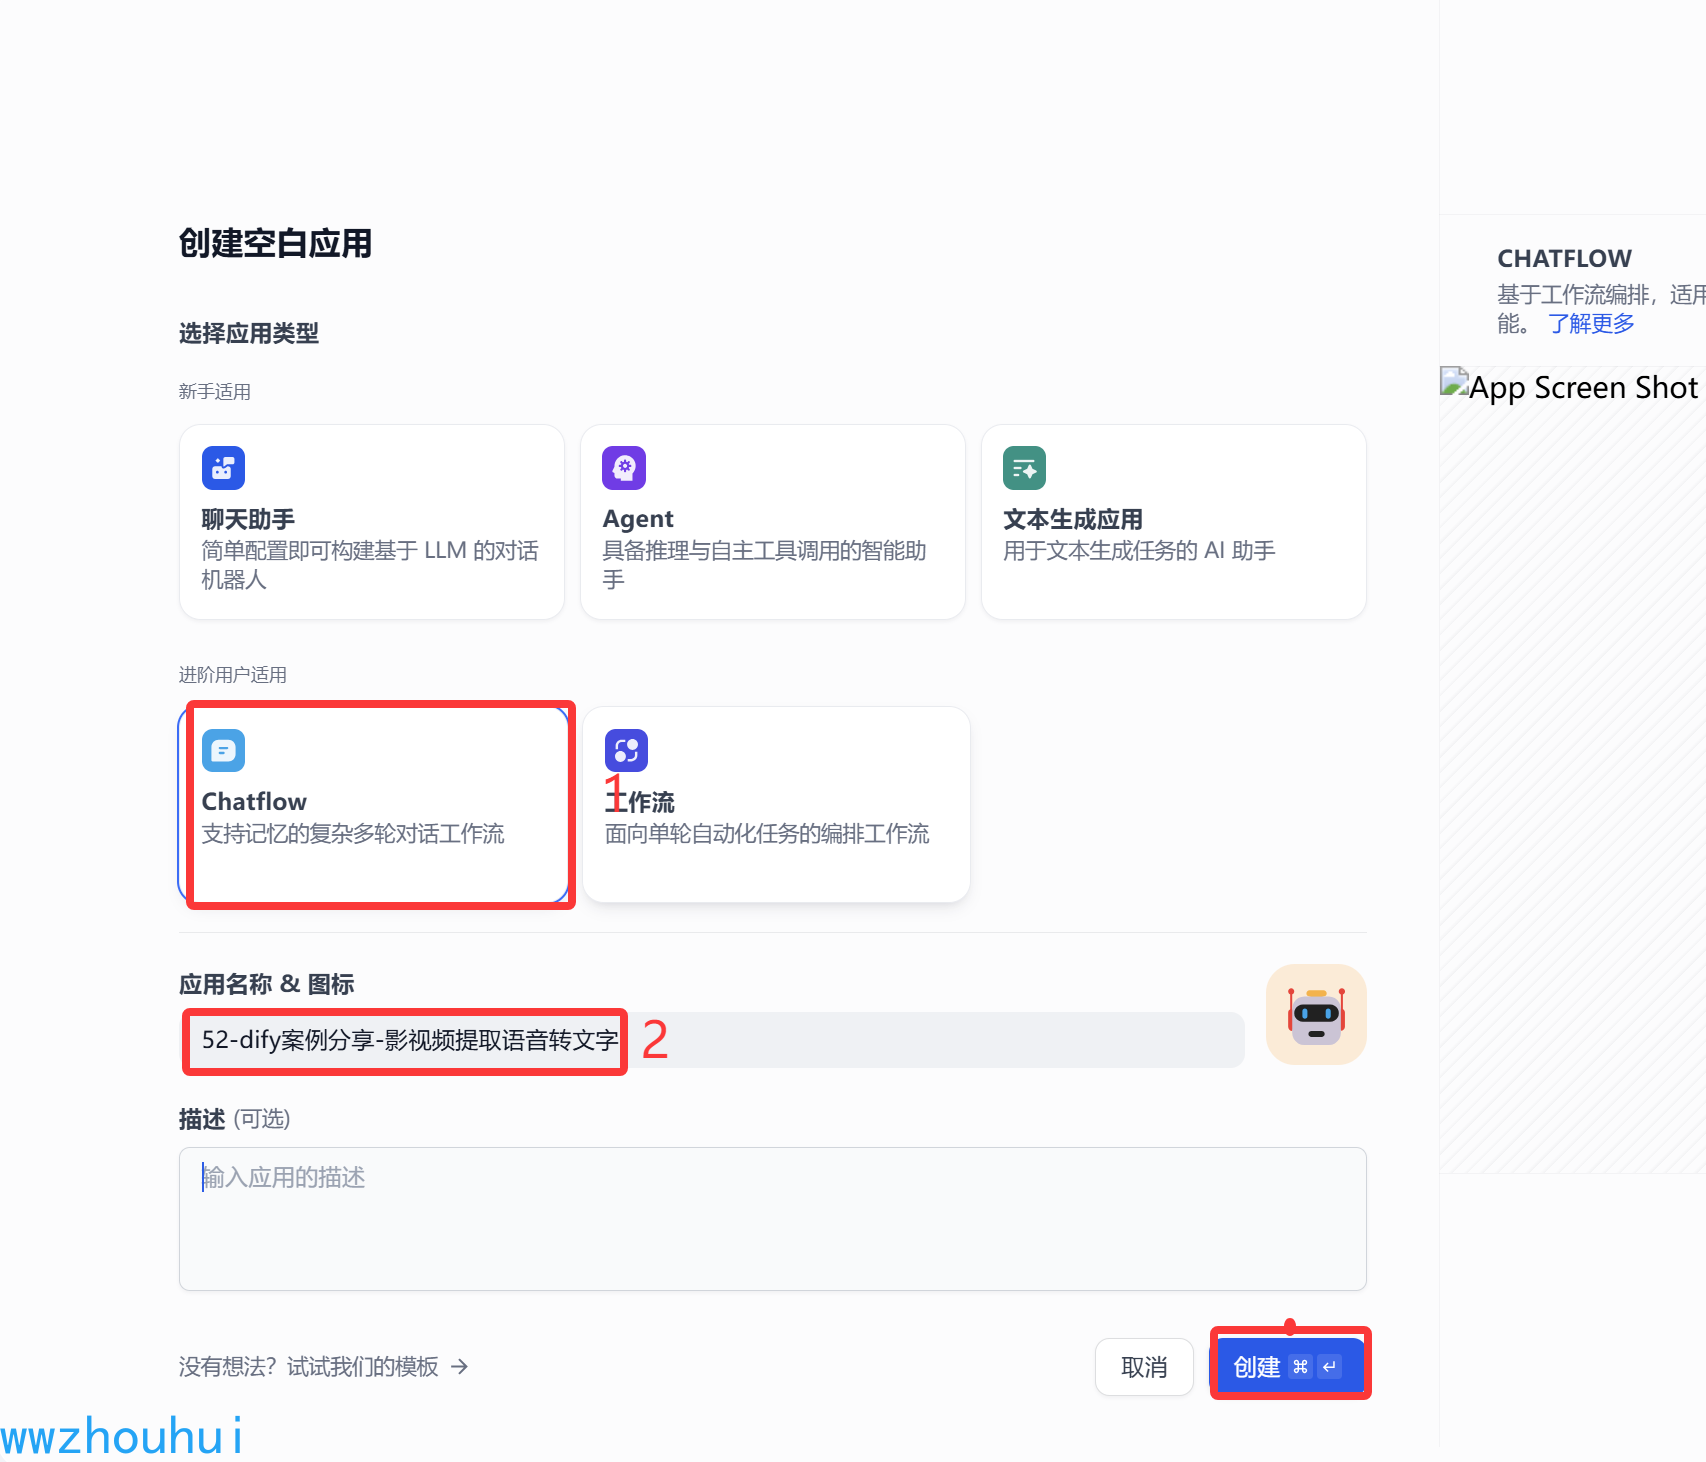Select the Chatflow app type card

pyautogui.click(x=374, y=804)
